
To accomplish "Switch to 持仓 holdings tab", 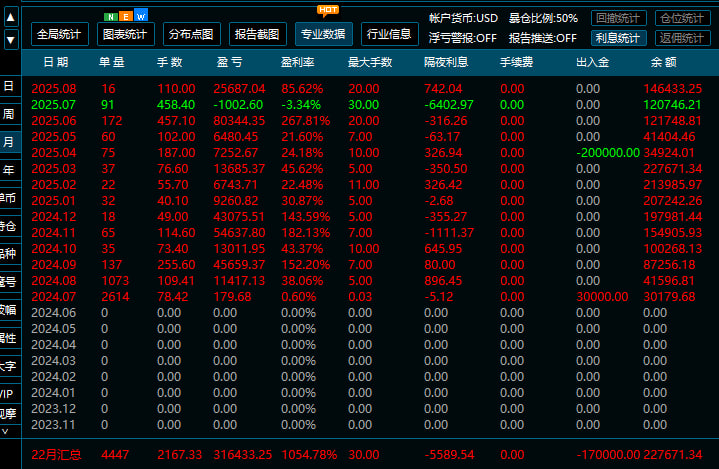I will click(9, 226).
